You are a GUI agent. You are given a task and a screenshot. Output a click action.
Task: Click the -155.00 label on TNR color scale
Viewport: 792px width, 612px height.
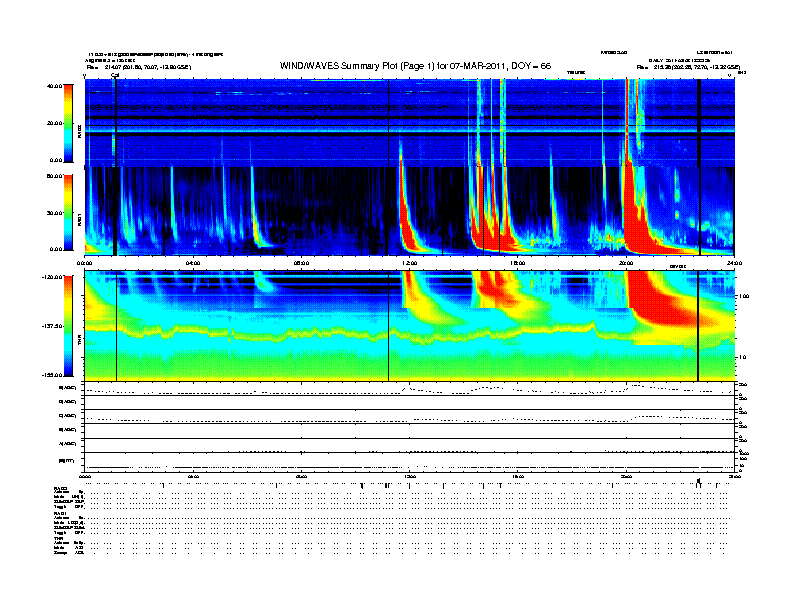click(53, 375)
